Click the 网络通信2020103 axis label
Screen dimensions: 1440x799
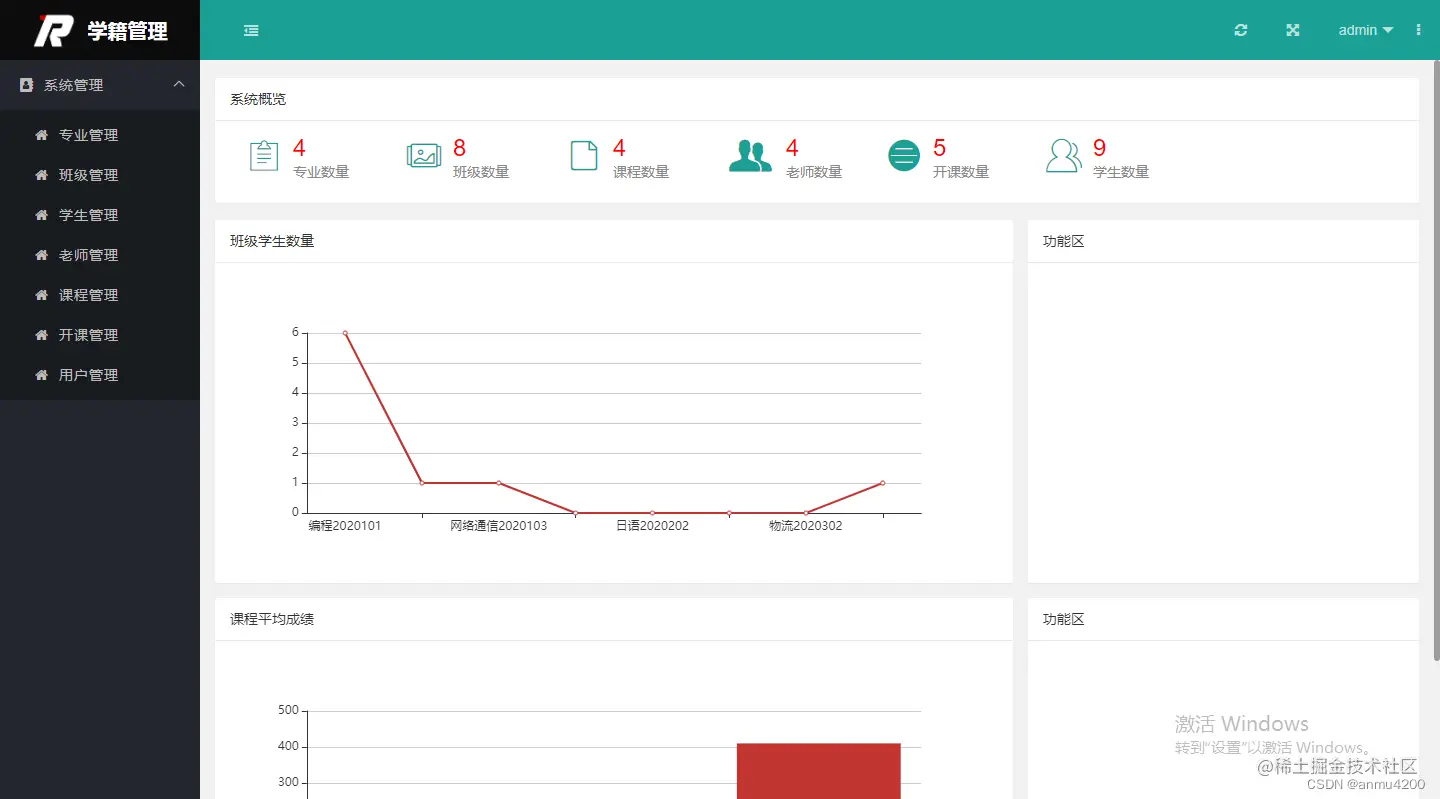(499, 526)
